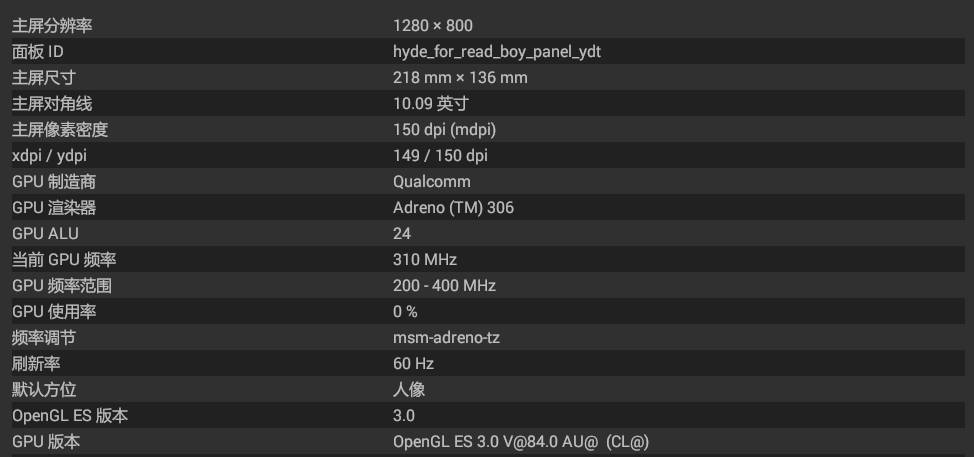Click the 主屏分辨率 row
The image size is (974, 457).
487,25
